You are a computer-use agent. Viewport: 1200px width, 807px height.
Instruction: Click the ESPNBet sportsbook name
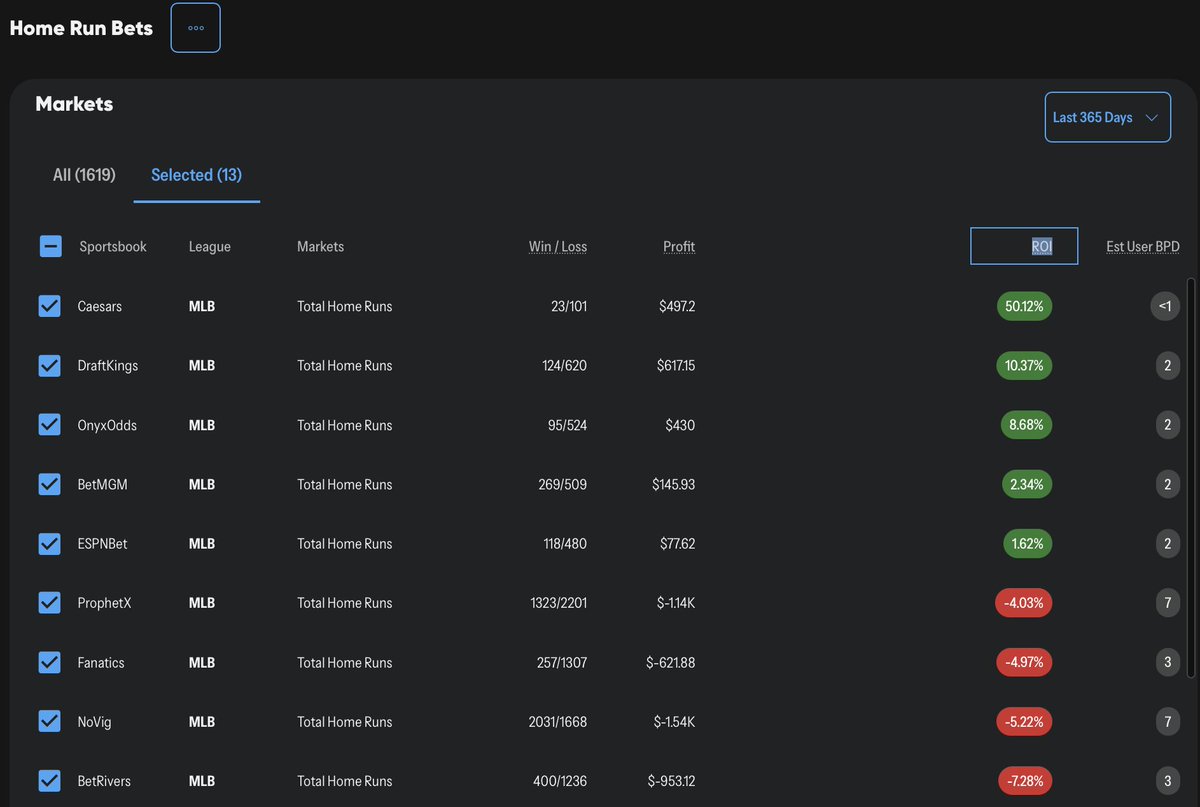103,544
